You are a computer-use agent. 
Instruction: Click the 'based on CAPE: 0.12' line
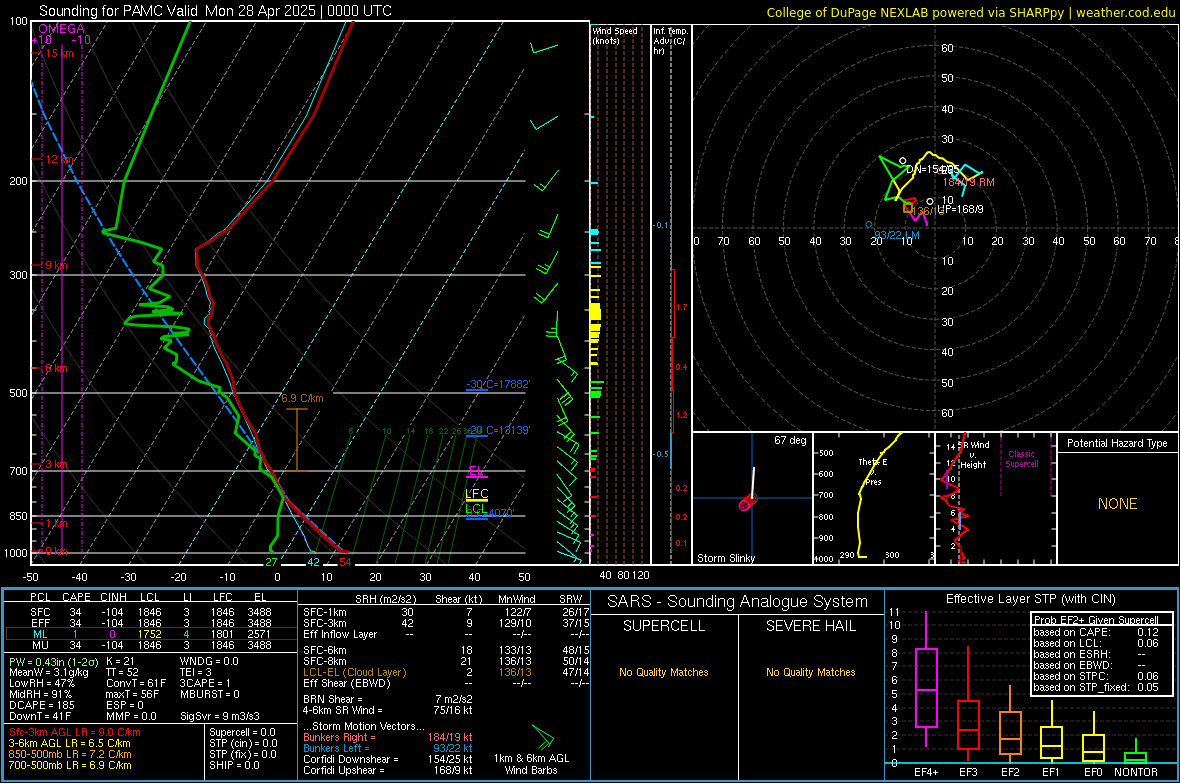(x=1096, y=632)
